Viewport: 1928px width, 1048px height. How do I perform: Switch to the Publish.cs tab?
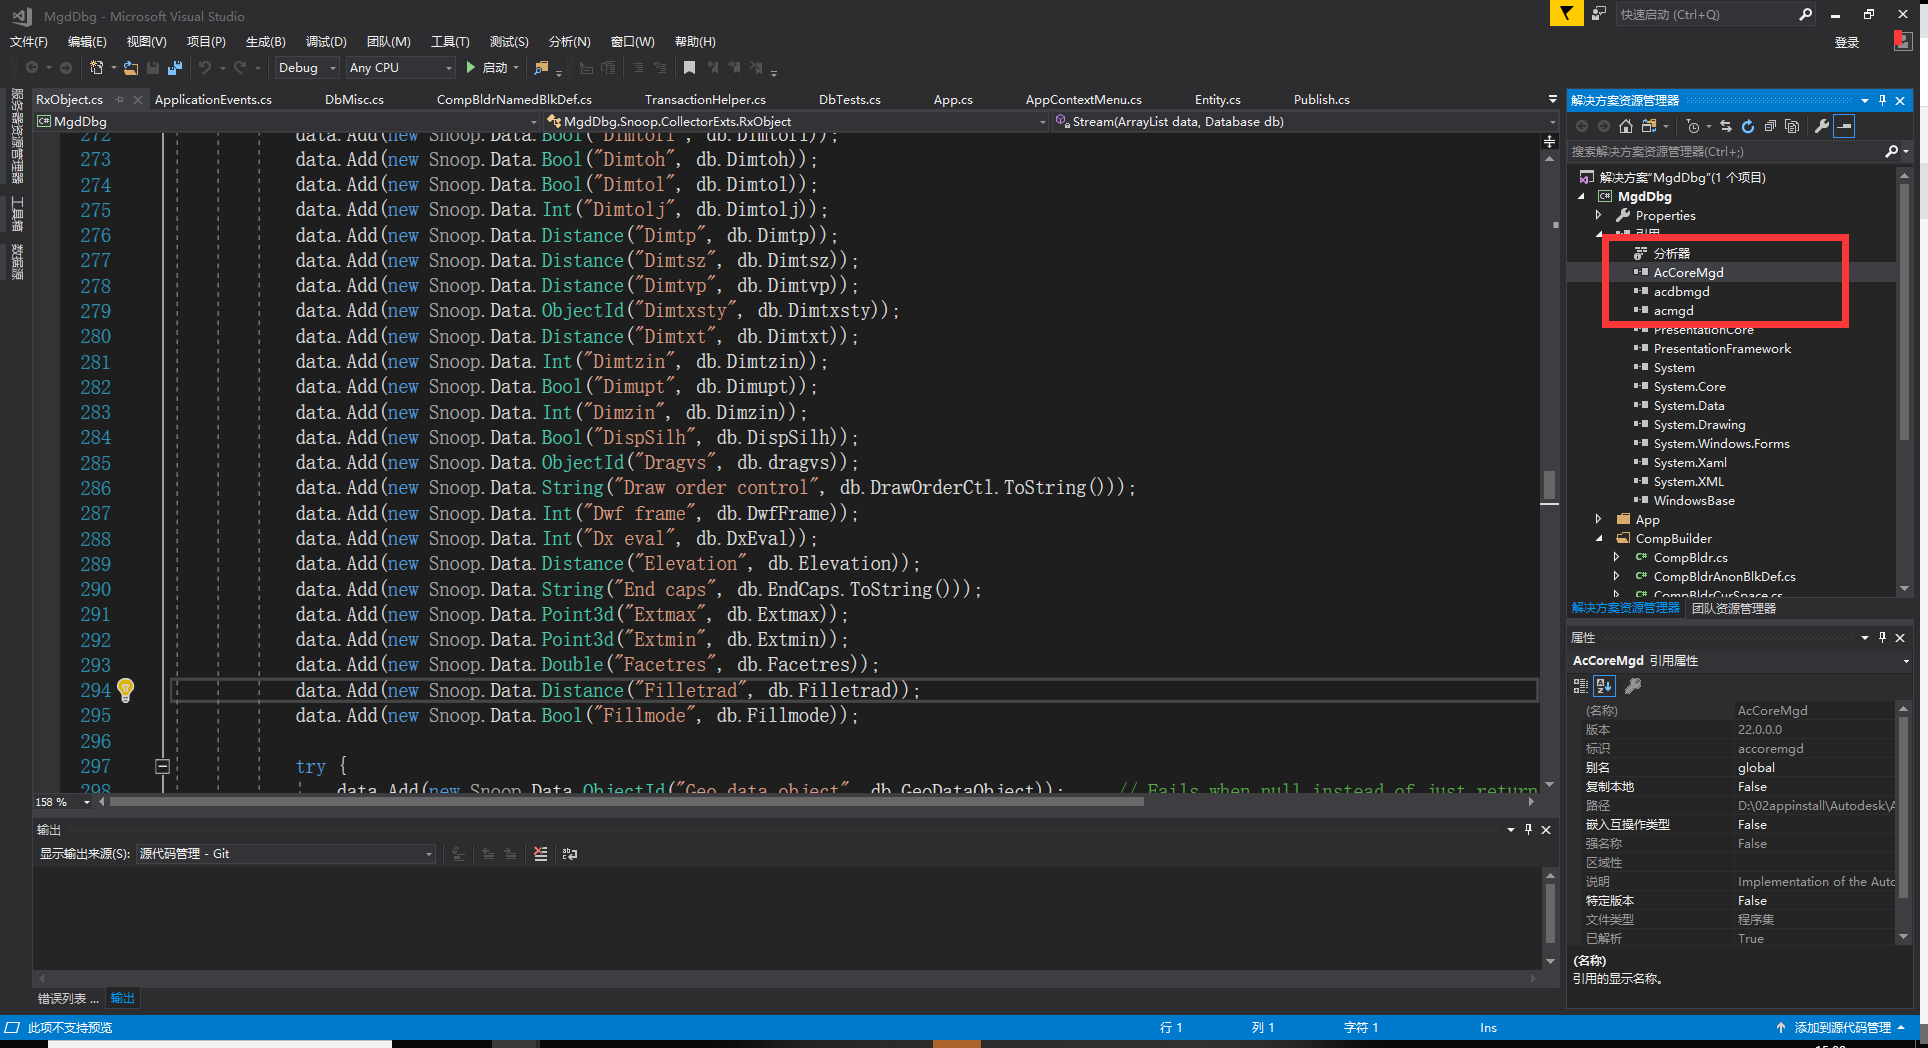click(x=1321, y=99)
